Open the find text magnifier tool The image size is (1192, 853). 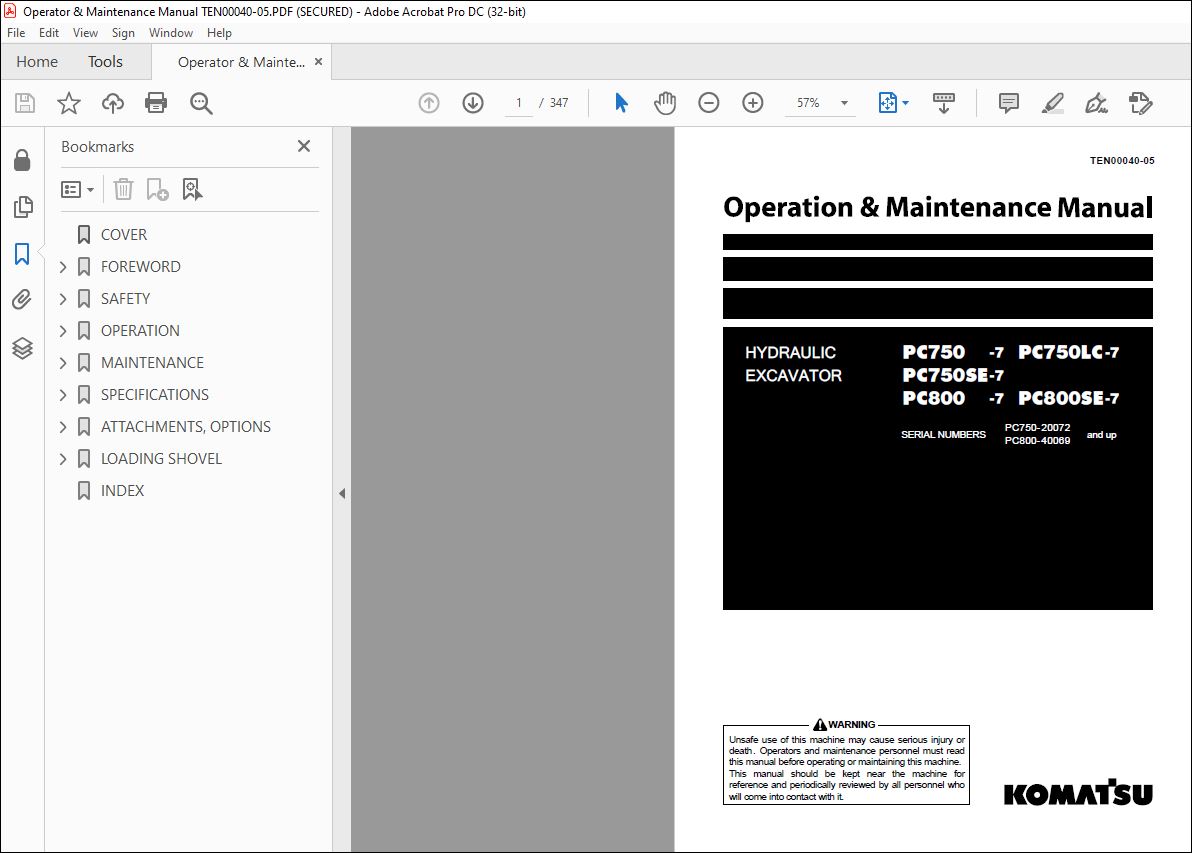[201, 103]
